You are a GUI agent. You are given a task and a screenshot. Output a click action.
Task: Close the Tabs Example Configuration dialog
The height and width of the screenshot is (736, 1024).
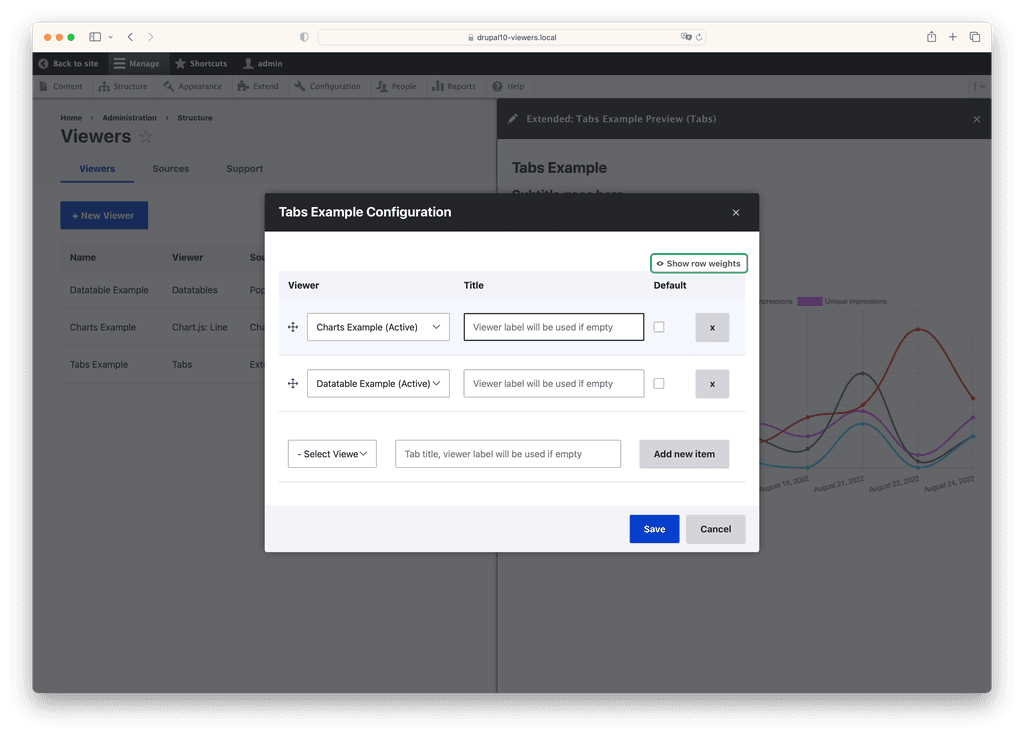click(736, 212)
